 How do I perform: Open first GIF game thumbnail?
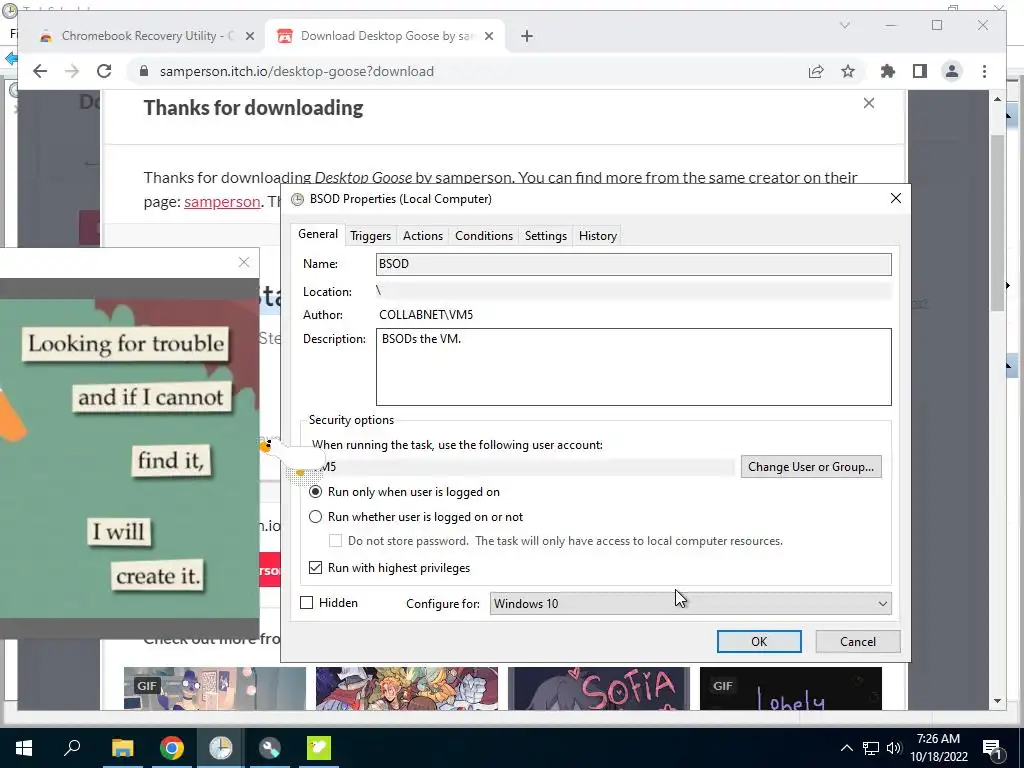pos(215,688)
